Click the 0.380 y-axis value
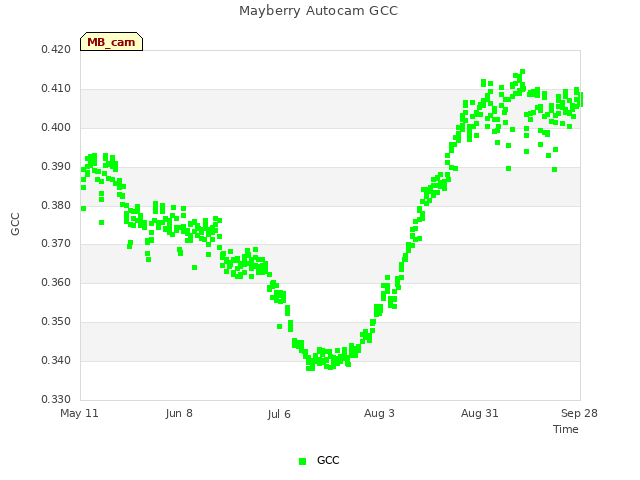Image resolution: width=640 pixels, height=480 pixels. click(x=56, y=205)
